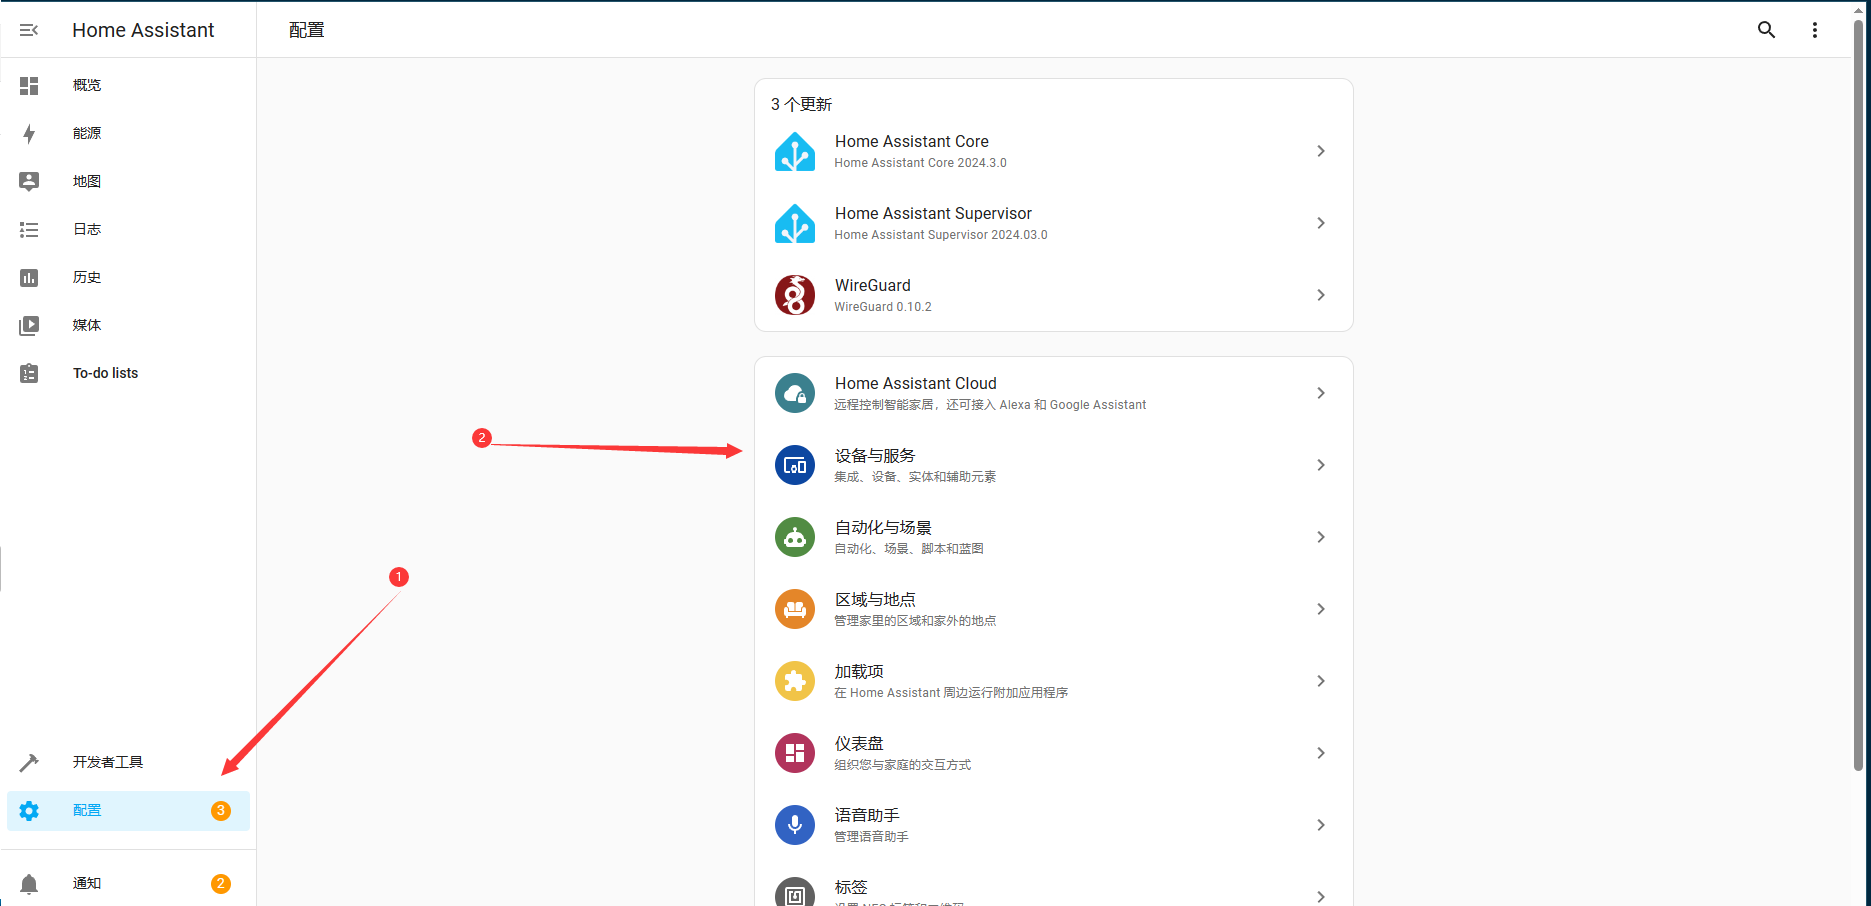Viewport: 1871px width, 906px height.
Task: Open 仪表盘 row chevron
Action: (x=1321, y=753)
